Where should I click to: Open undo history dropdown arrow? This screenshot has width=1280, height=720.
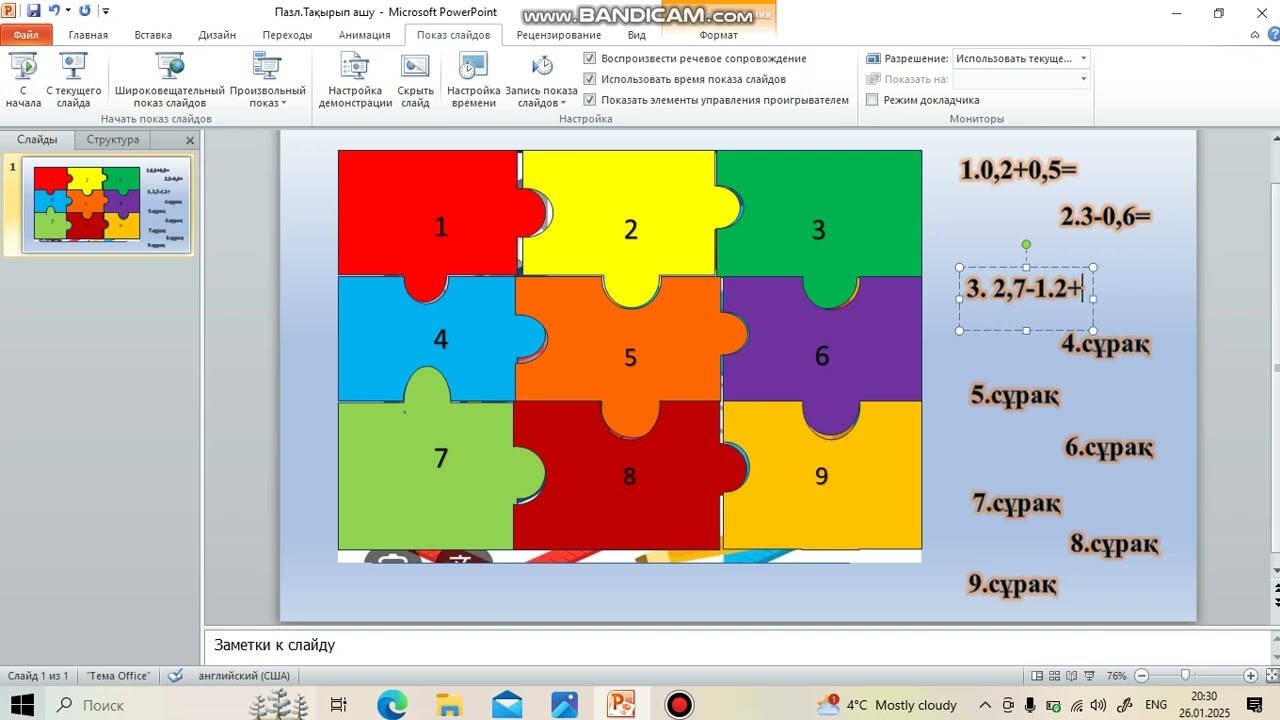coord(68,11)
